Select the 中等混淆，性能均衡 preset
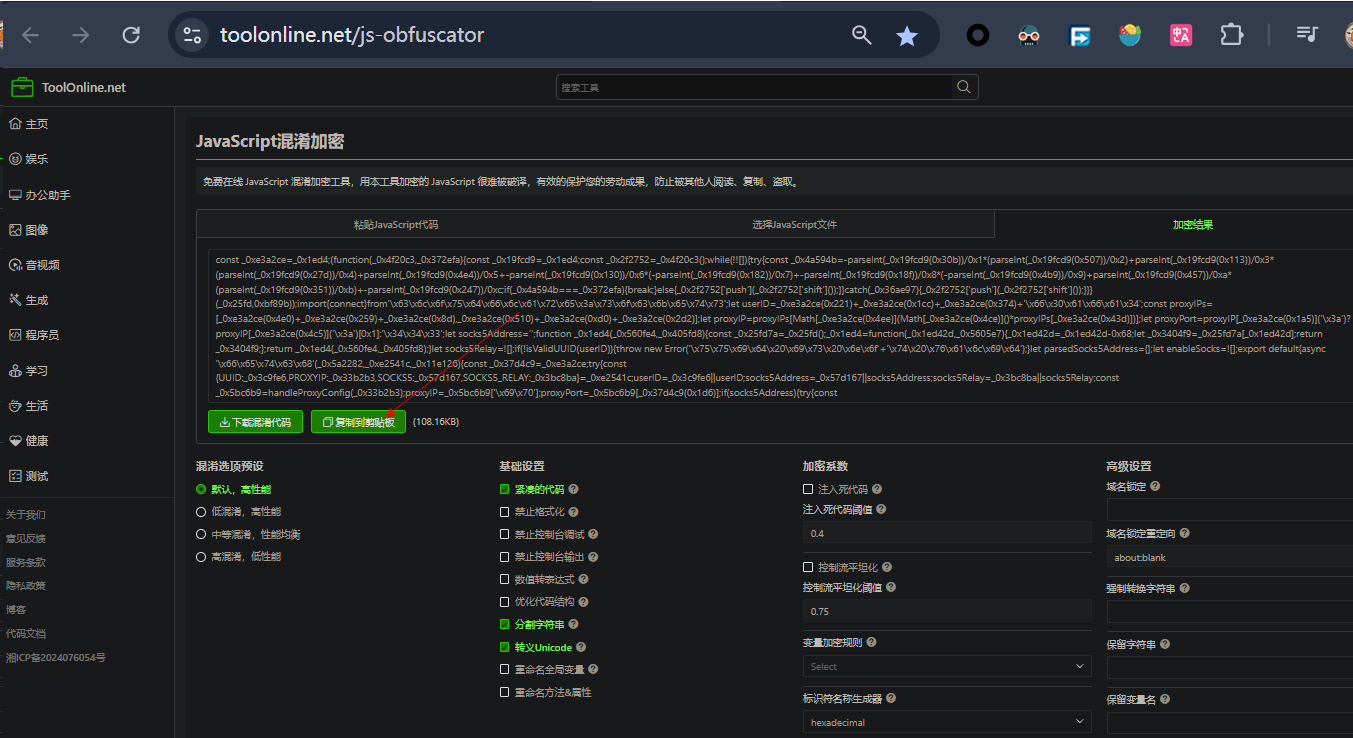This screenshot has height=738, width=1353. click(x=201, y=534)
